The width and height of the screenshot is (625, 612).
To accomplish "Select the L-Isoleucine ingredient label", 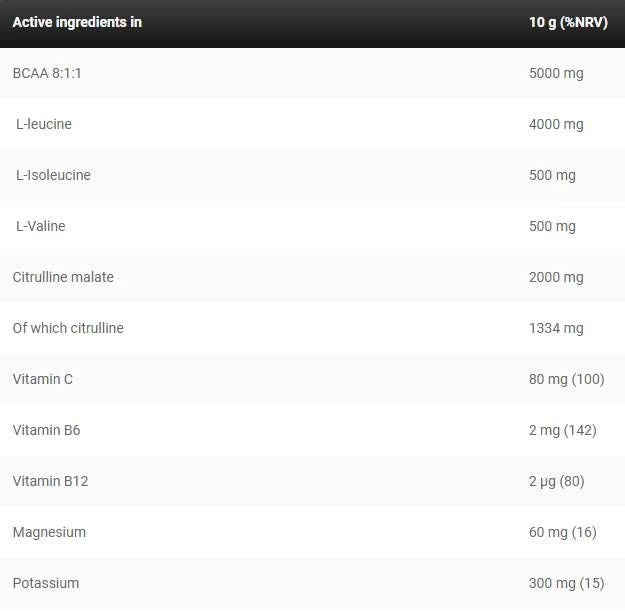I will pos(54,175).
